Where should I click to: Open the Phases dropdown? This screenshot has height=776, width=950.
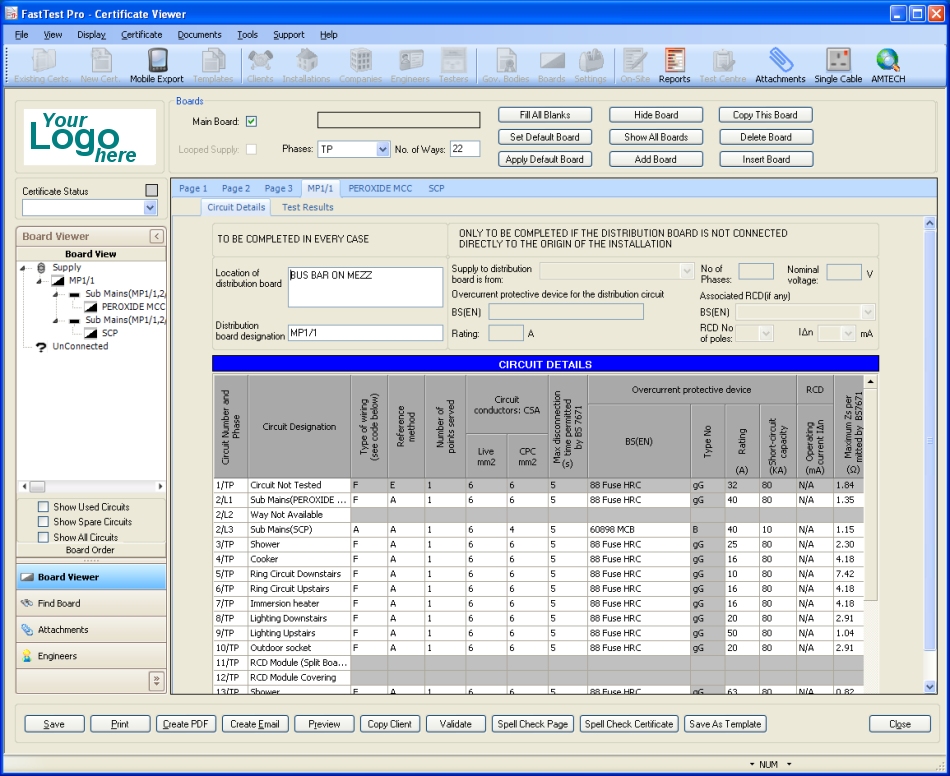pyautogui.click(x=382, y=149)
